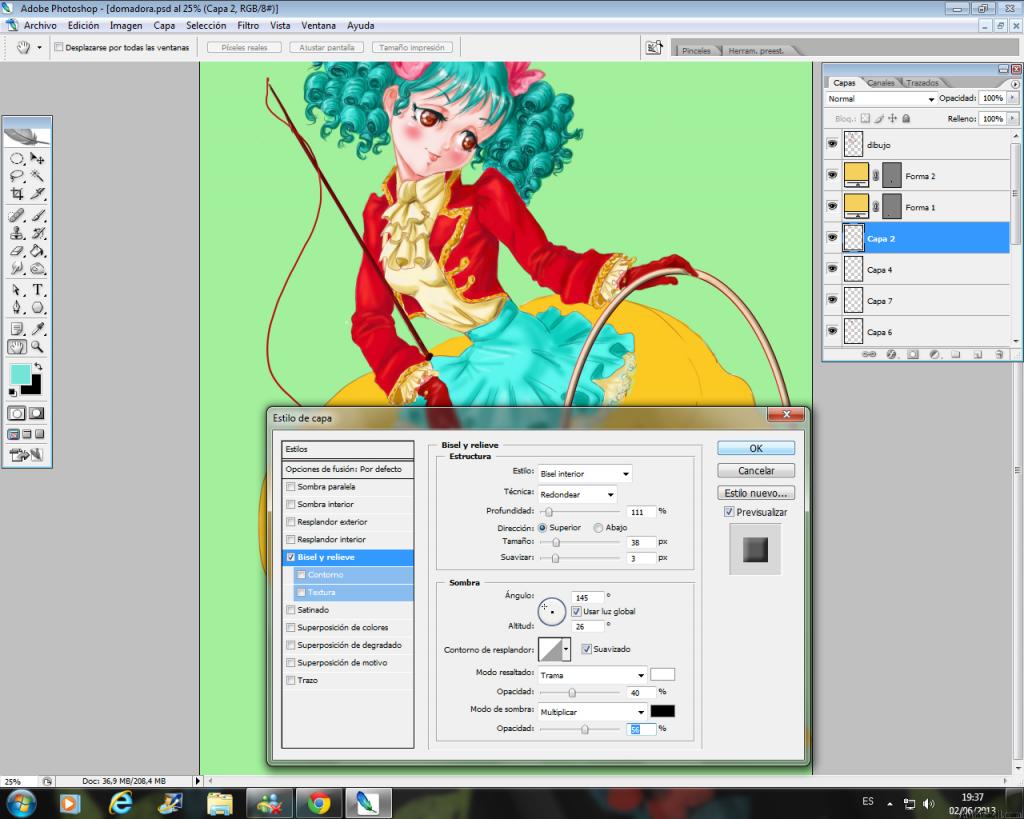
Task: Click the add layer style icon
Action: coord(891,355)
